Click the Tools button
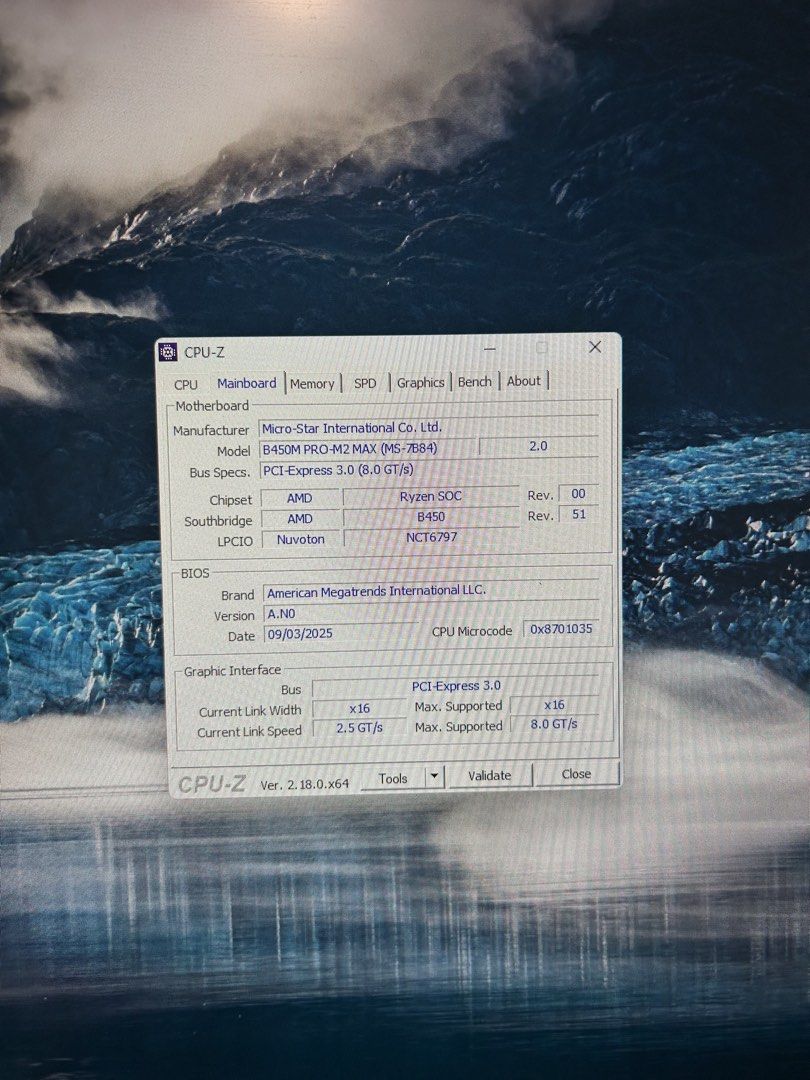 pyautogui.click(x=393, y=778)
